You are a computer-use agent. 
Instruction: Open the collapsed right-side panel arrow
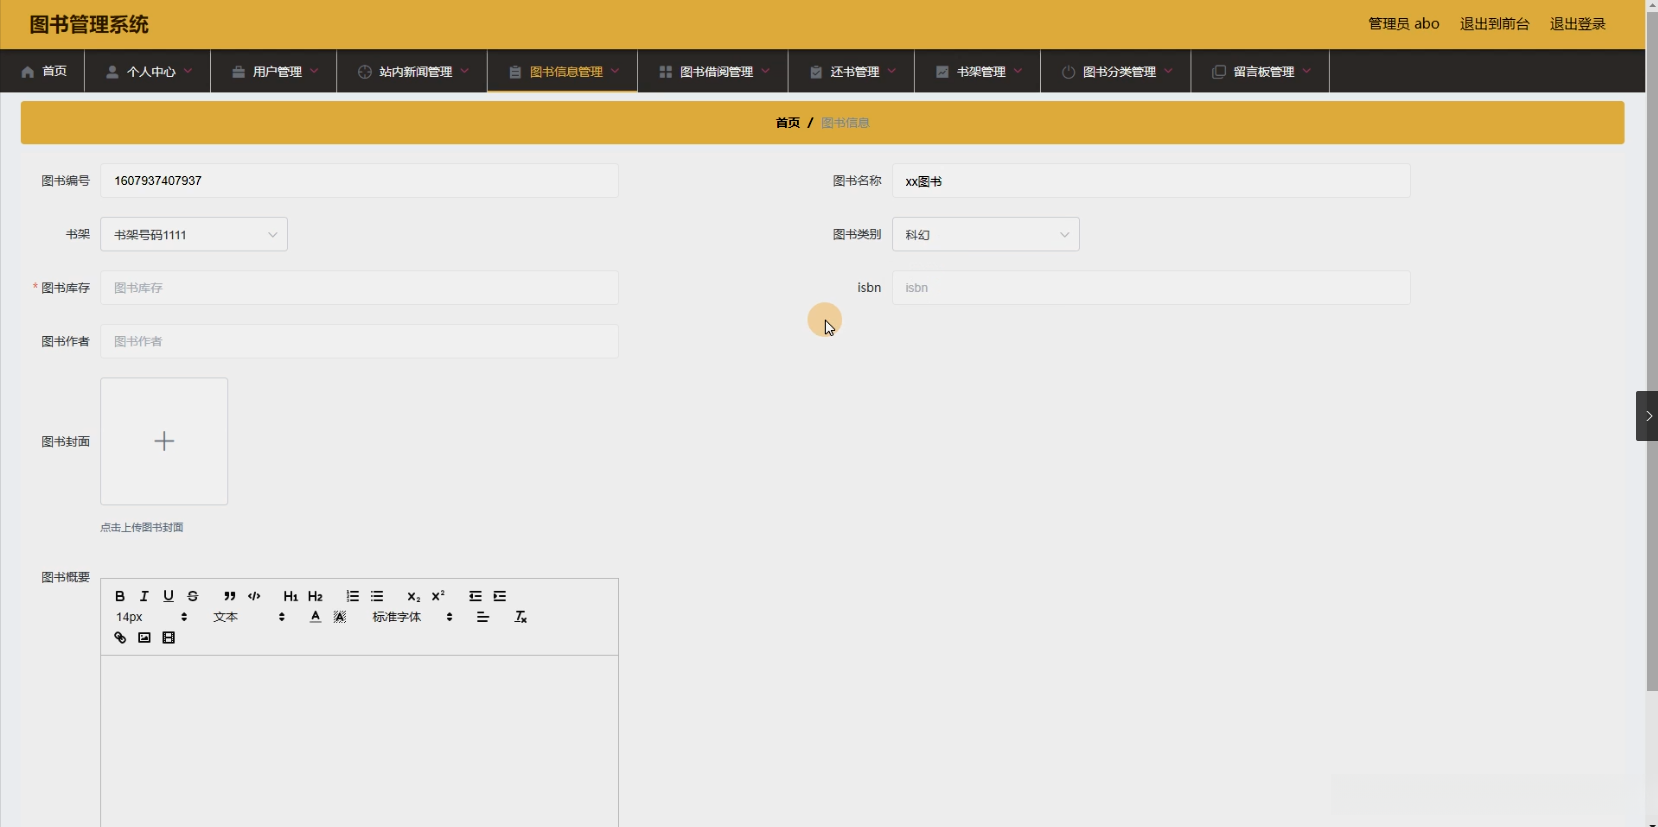1647,416
